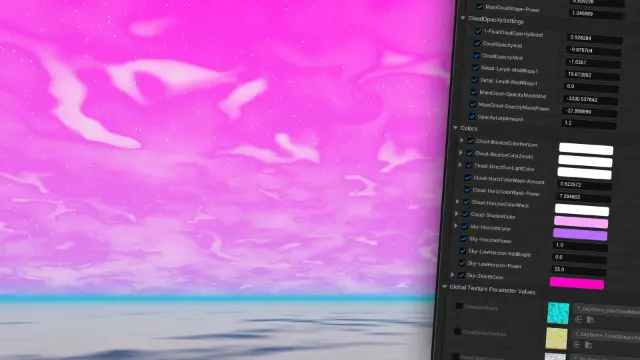Click OpacityLerpAmount value field 1.2
This screenshot has height=360, width=640.
(x=589, y=124)
